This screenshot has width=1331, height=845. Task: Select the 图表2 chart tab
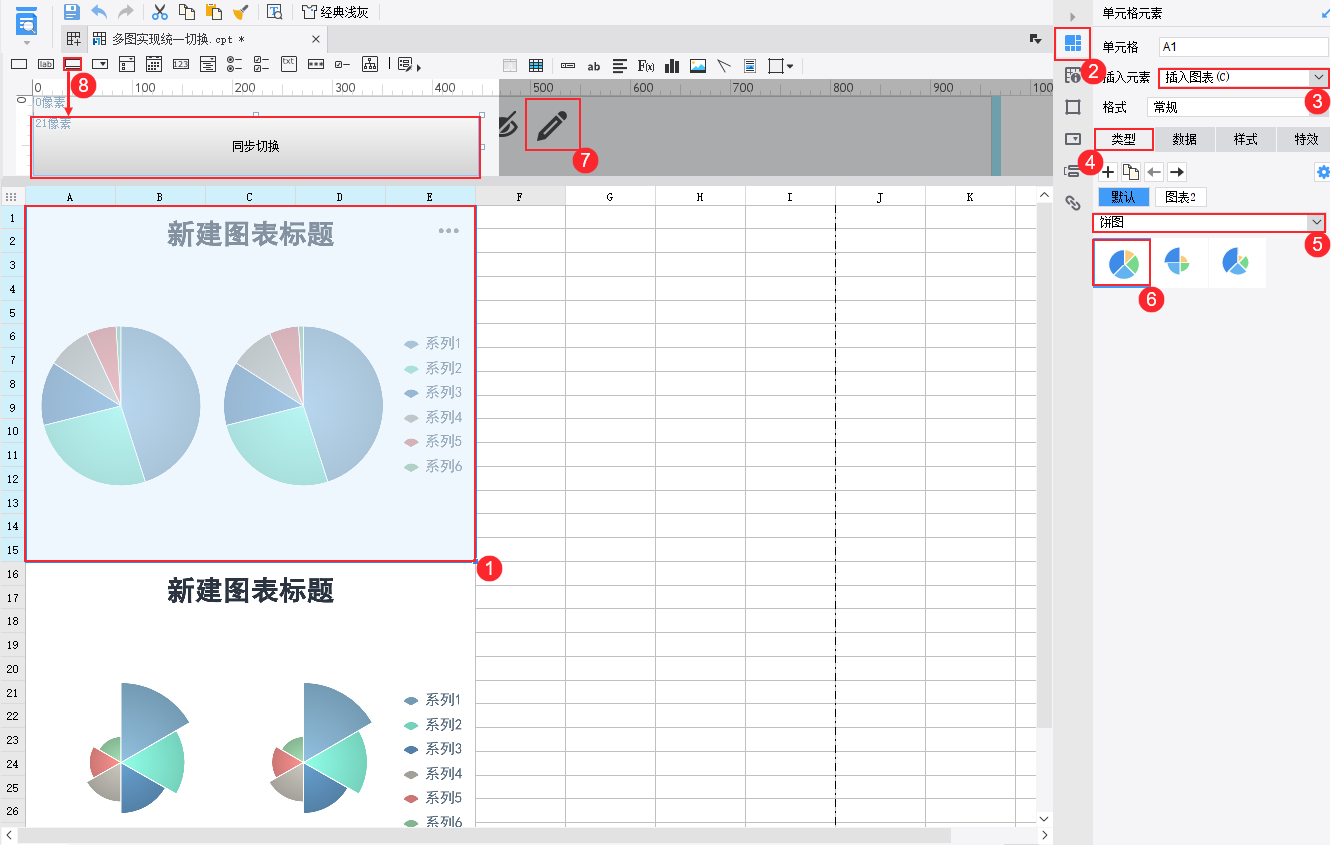point(1180,197)
